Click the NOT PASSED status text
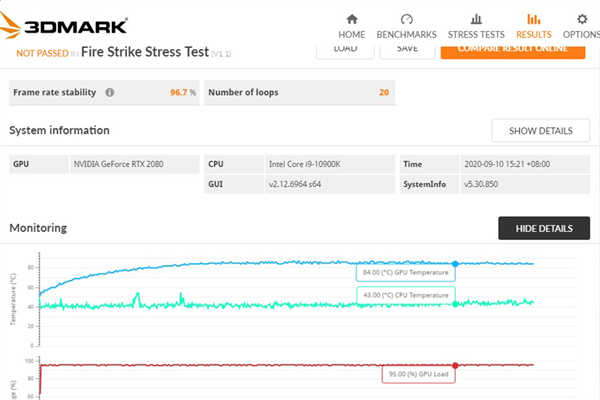Screen dimensions: 600x400 tap(42, 53)
